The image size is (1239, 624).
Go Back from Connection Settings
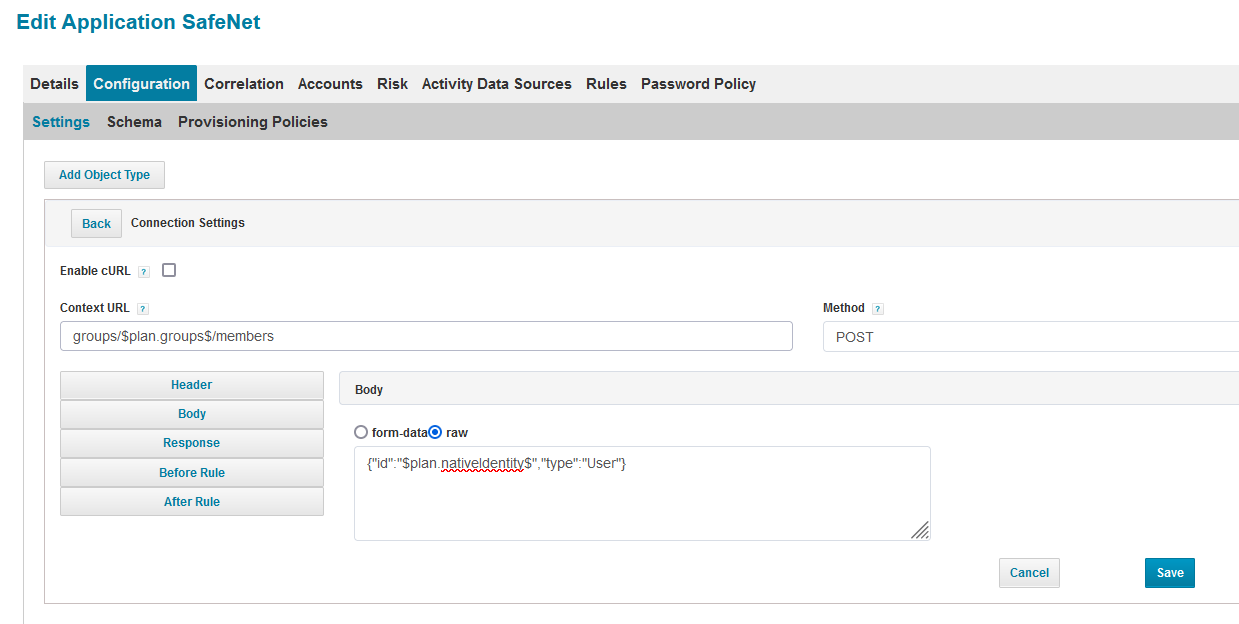pyautogui.click(x=96, y=223)
